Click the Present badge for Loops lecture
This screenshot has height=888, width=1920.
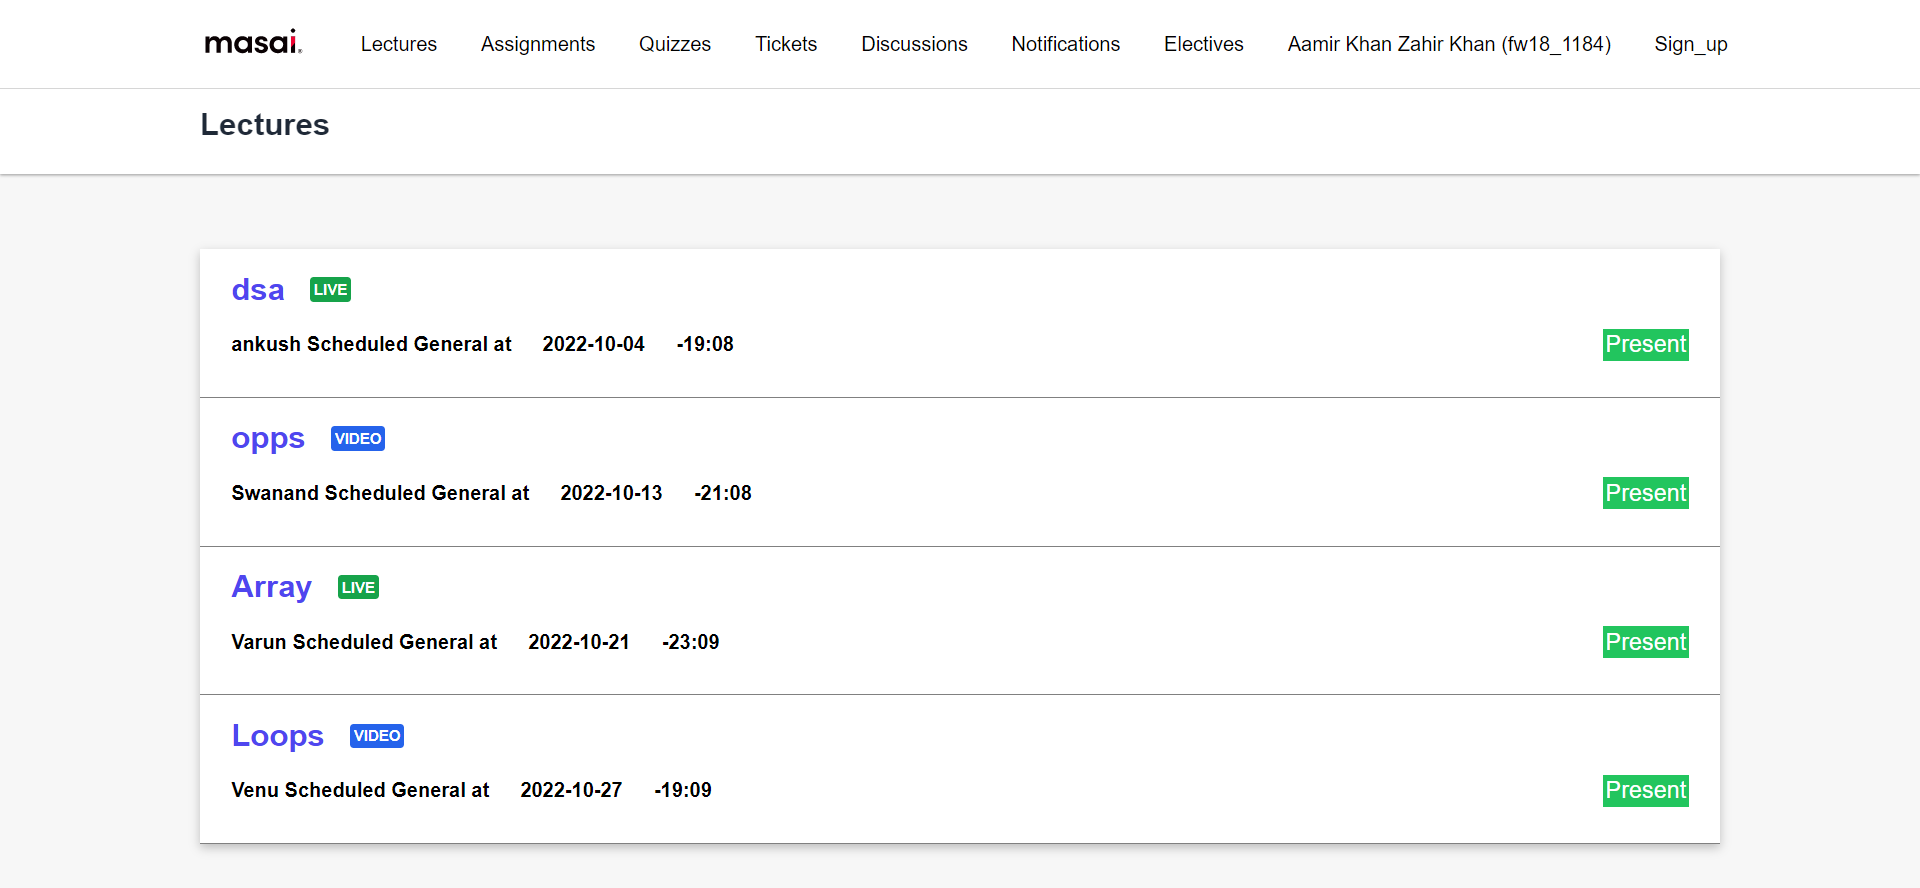1645,791
